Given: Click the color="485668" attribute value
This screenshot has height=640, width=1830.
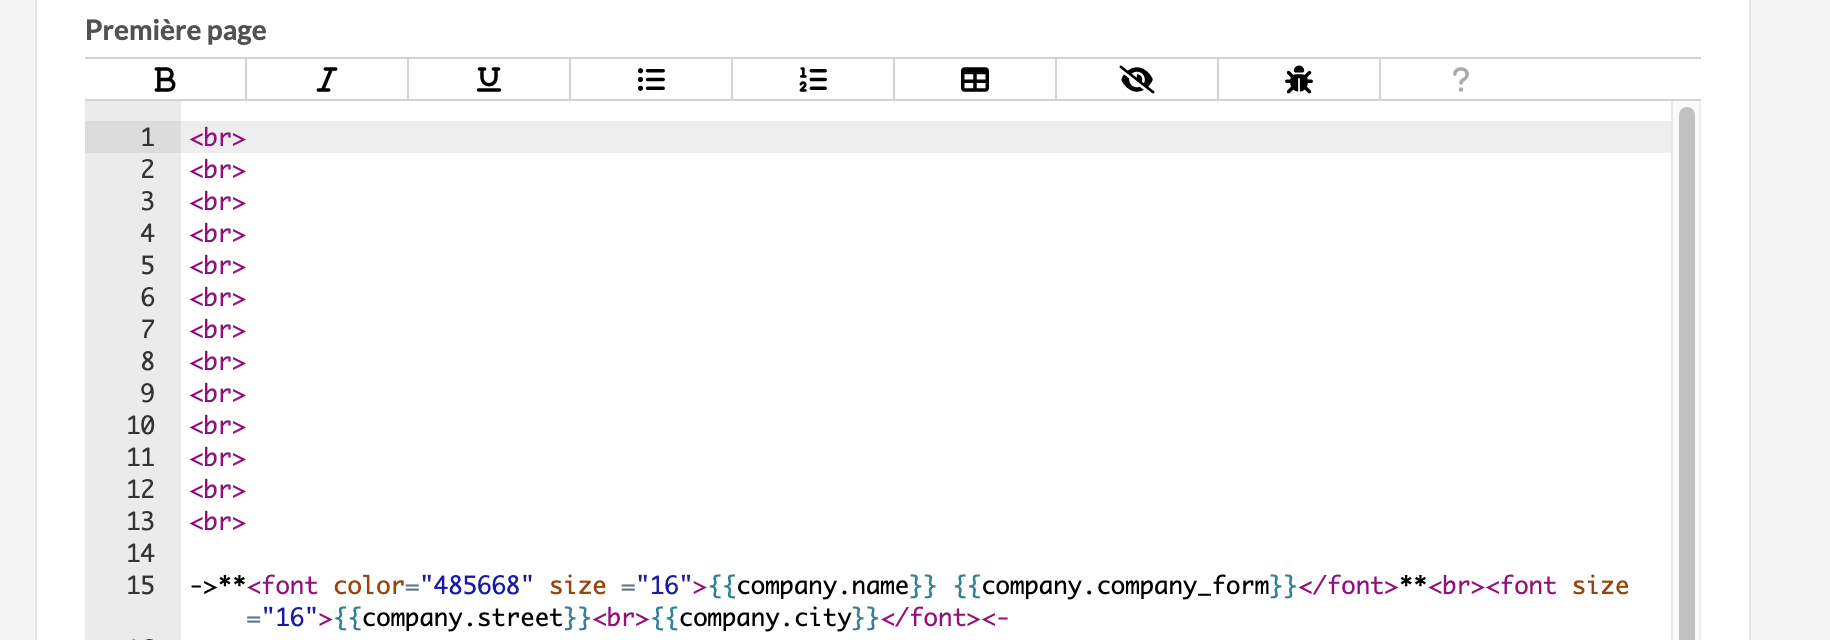Looking at the screenshot, I should click(477, 585).
